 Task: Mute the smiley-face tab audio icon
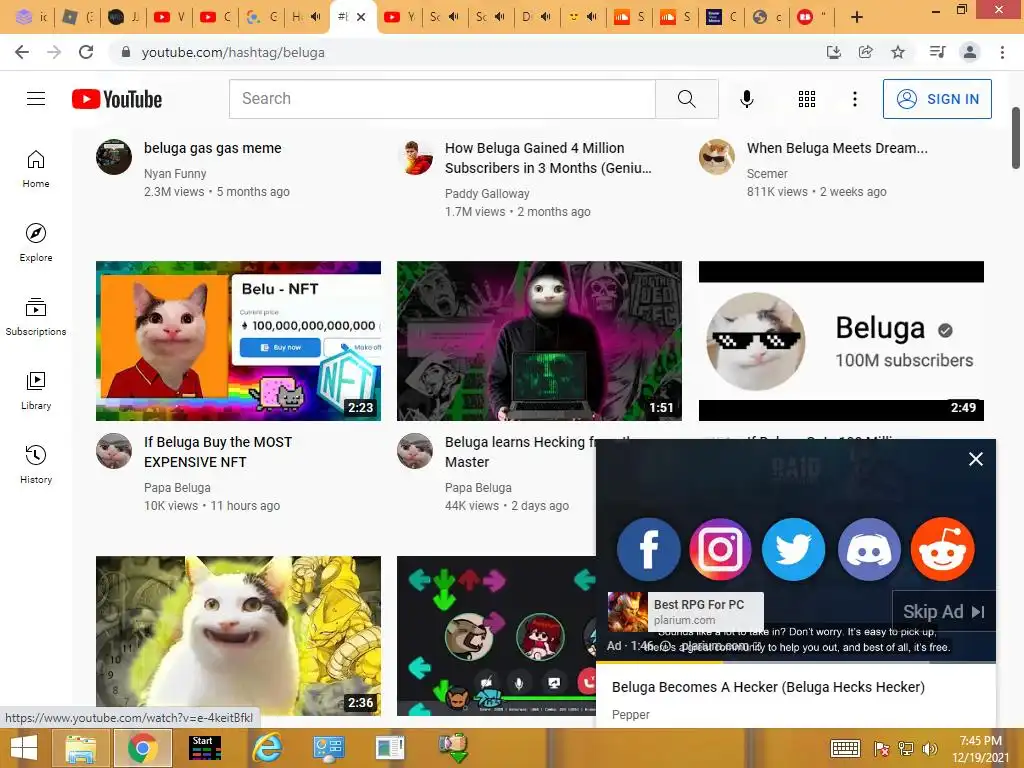[592, 17]
